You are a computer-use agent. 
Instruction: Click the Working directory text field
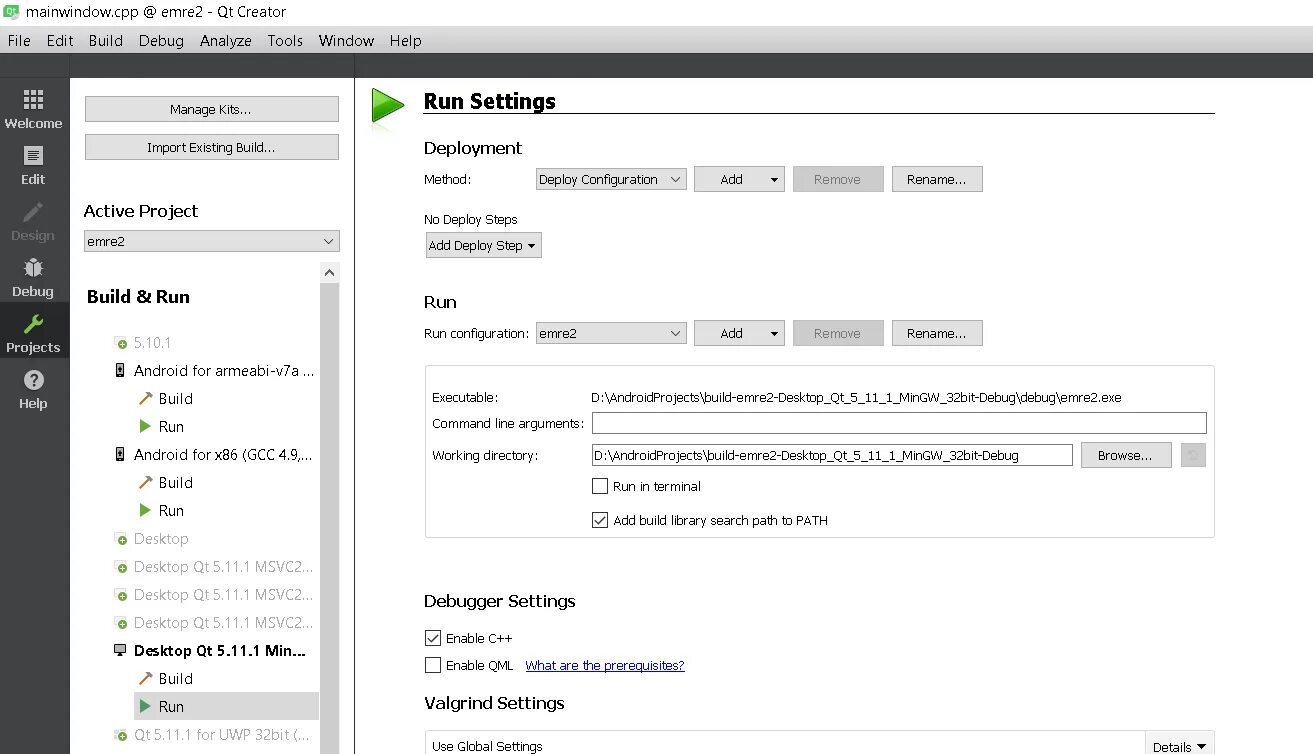coord(832,455)
